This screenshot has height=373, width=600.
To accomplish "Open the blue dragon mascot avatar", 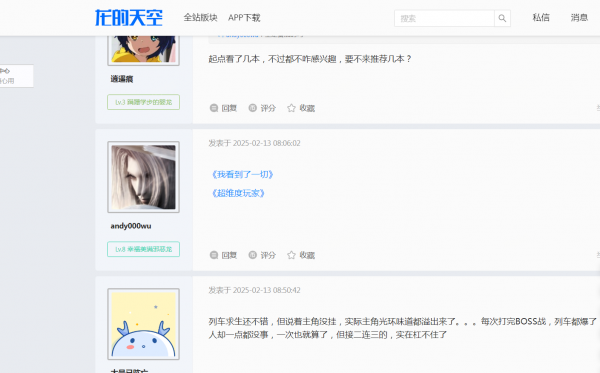I will [143, 324].
